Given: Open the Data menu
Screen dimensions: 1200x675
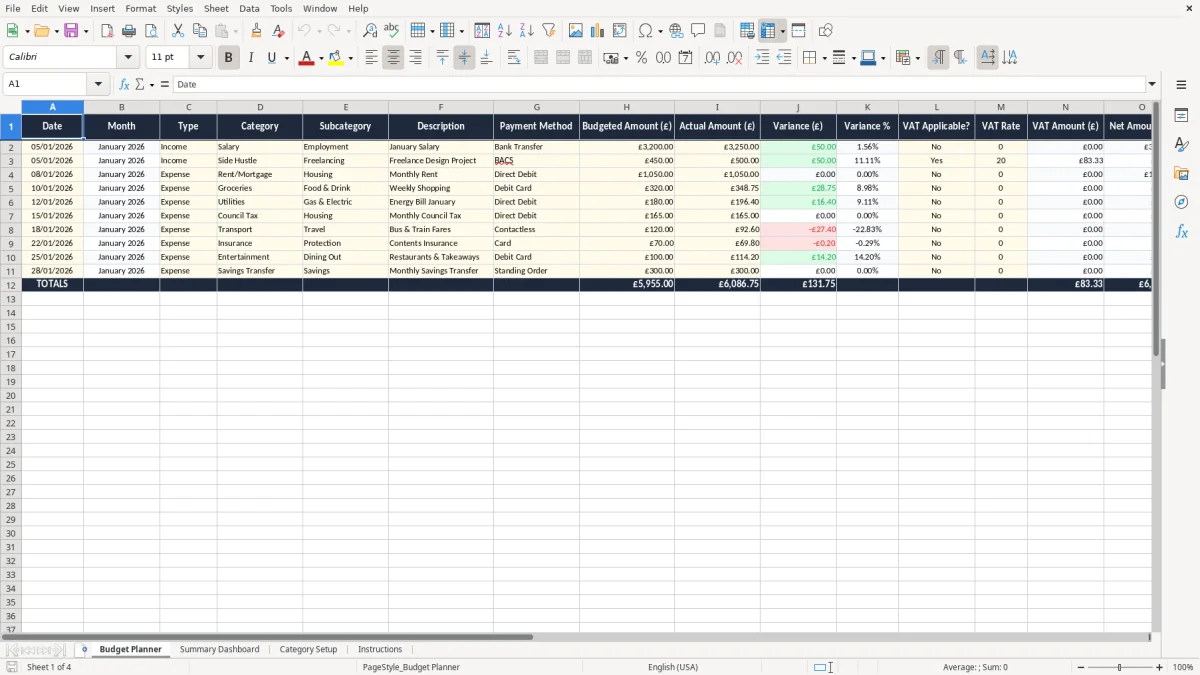Looking at the screenshot, I should [x=249, y=8].
